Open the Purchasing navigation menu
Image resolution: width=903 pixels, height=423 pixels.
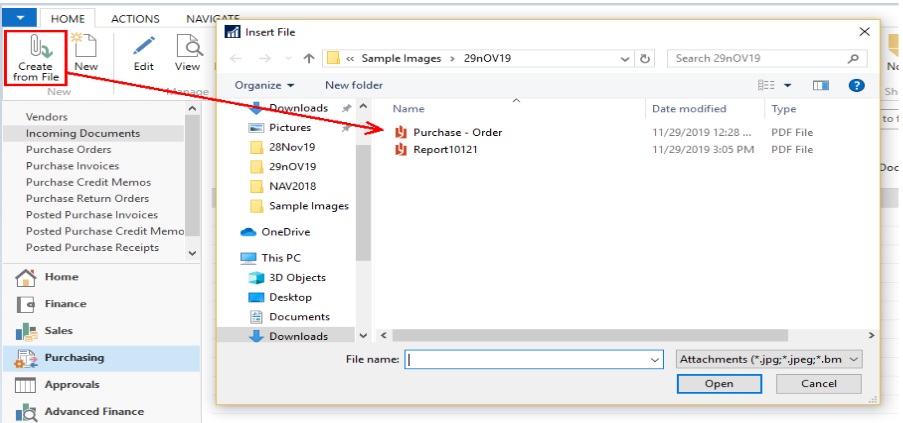click(74, 357)
